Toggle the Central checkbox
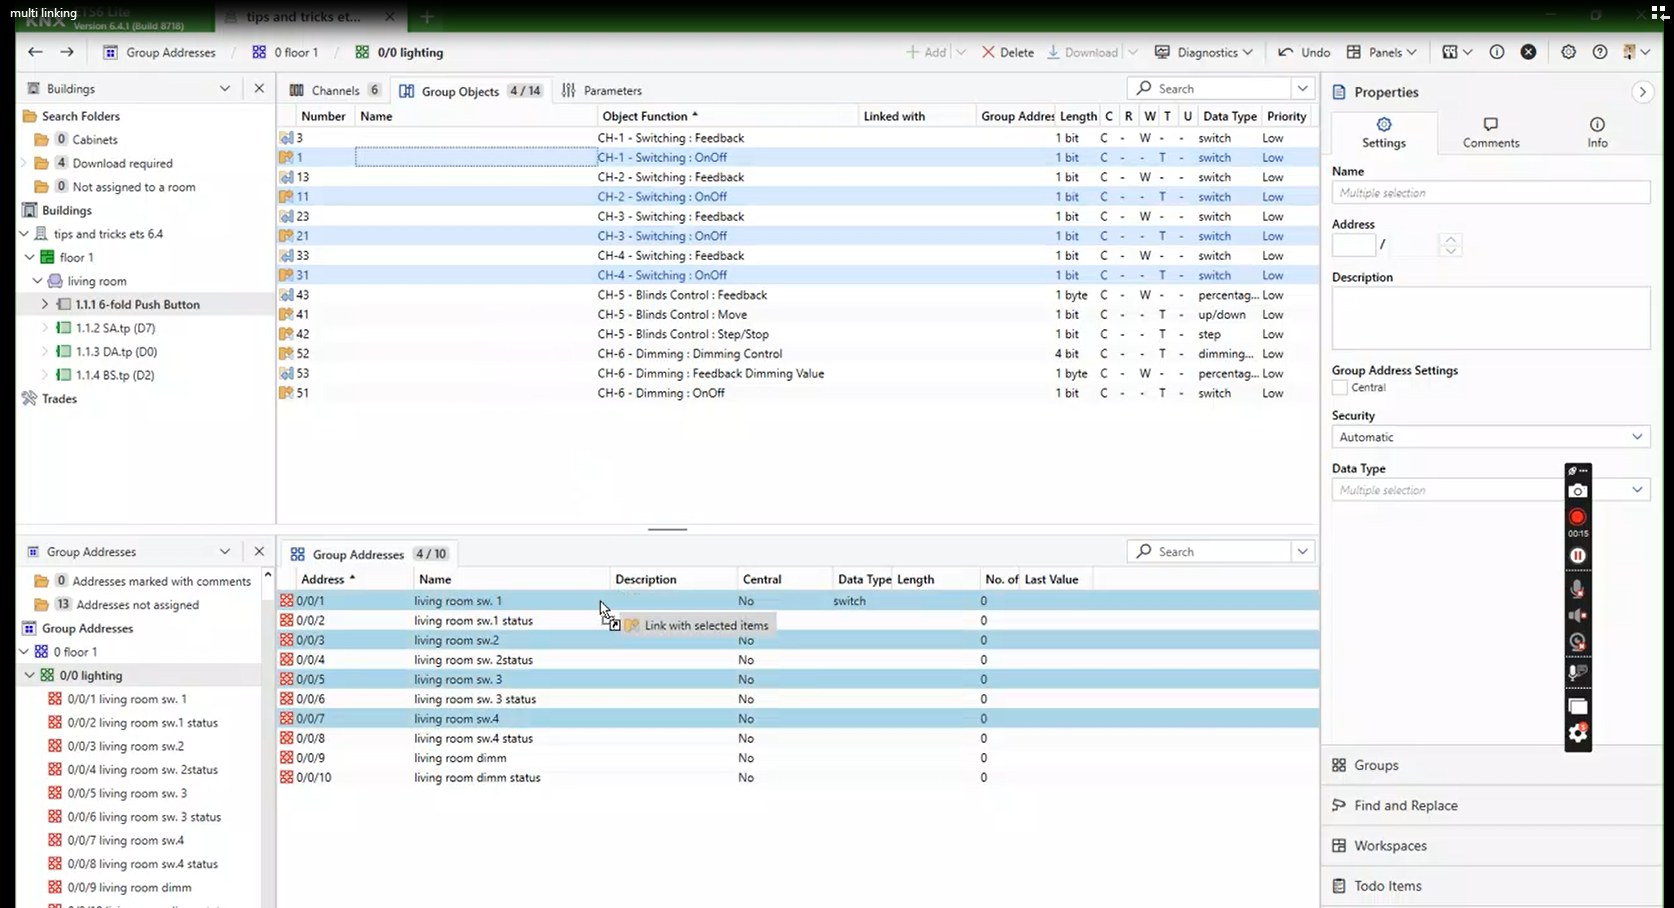 pyautogui.click(x=1340, y=388)
